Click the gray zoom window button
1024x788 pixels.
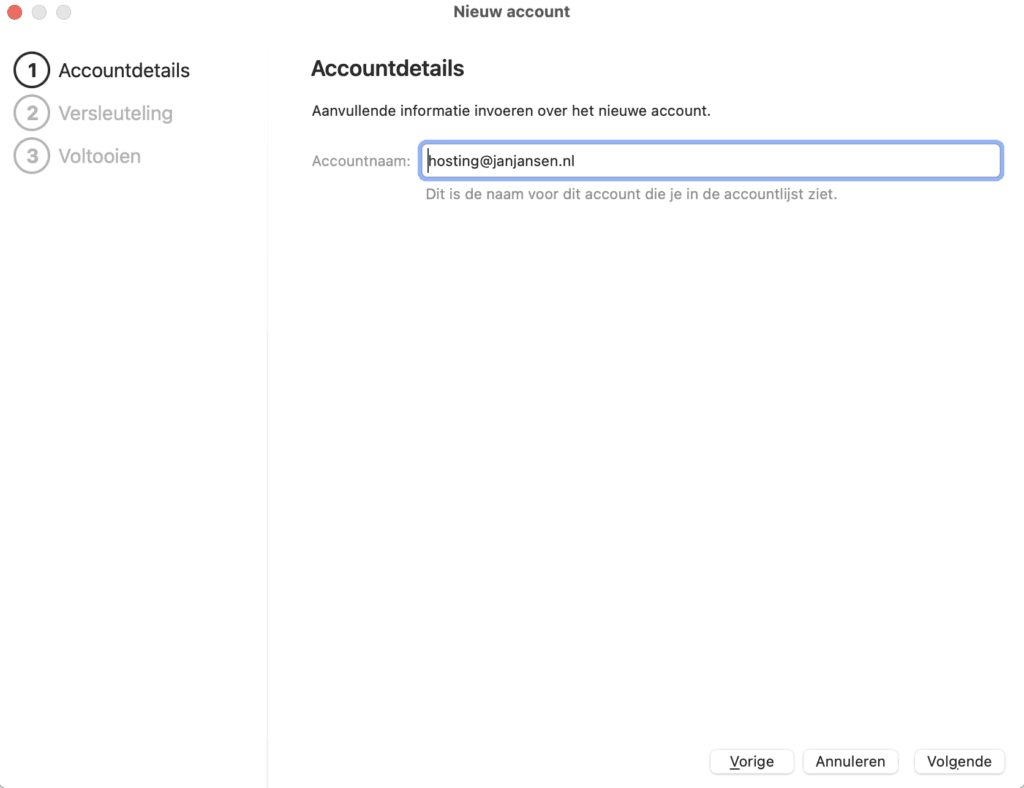pos(63,12)
